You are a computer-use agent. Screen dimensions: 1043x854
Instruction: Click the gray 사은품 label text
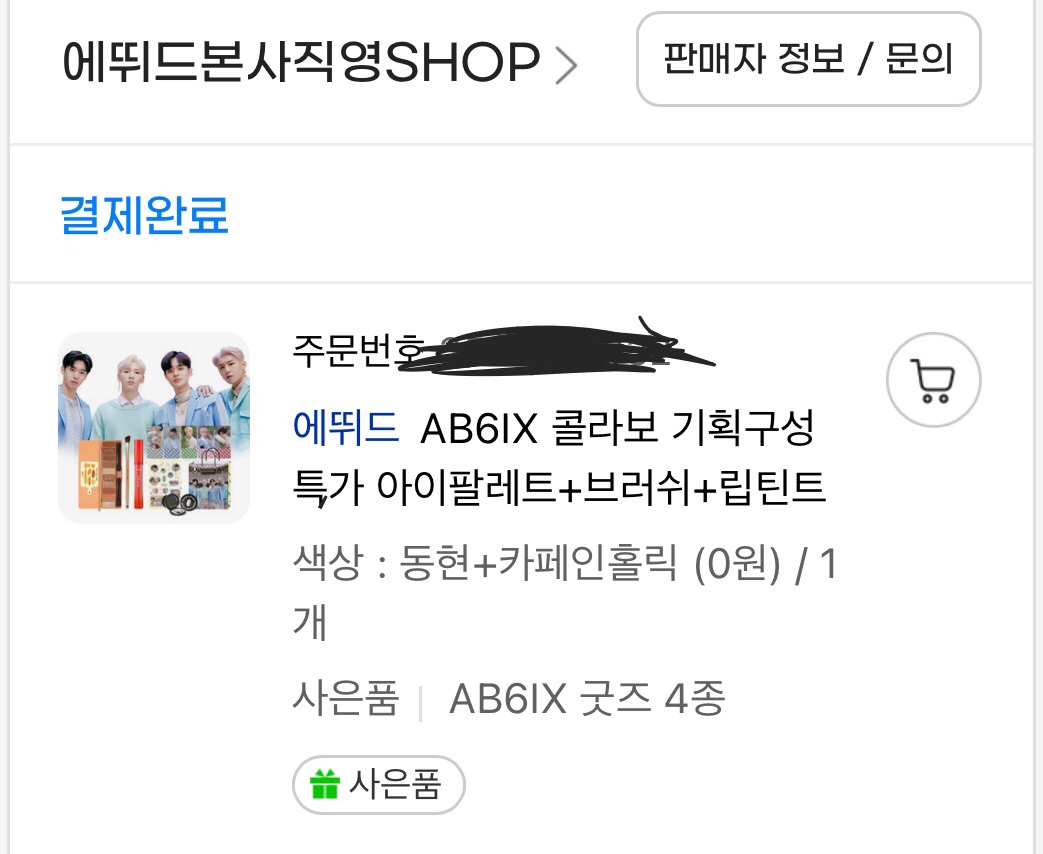tap(346, 698)
